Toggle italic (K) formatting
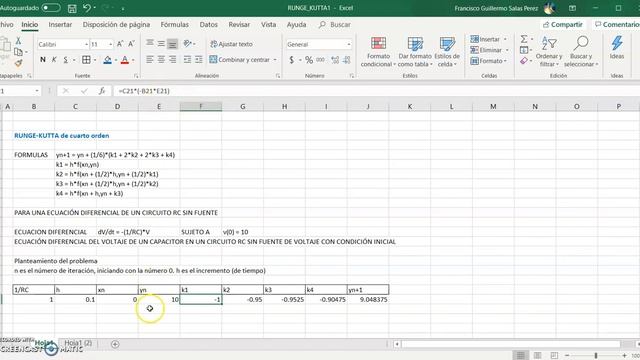The width and height of the screenshot is (640, 360). coord(54,60)
